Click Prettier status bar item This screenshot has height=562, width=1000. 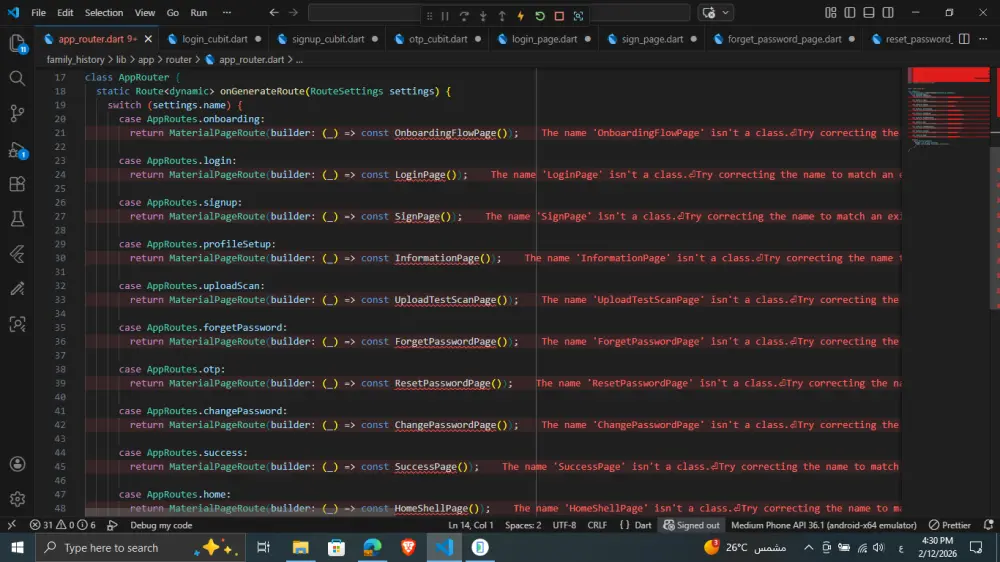pos(950,525)
